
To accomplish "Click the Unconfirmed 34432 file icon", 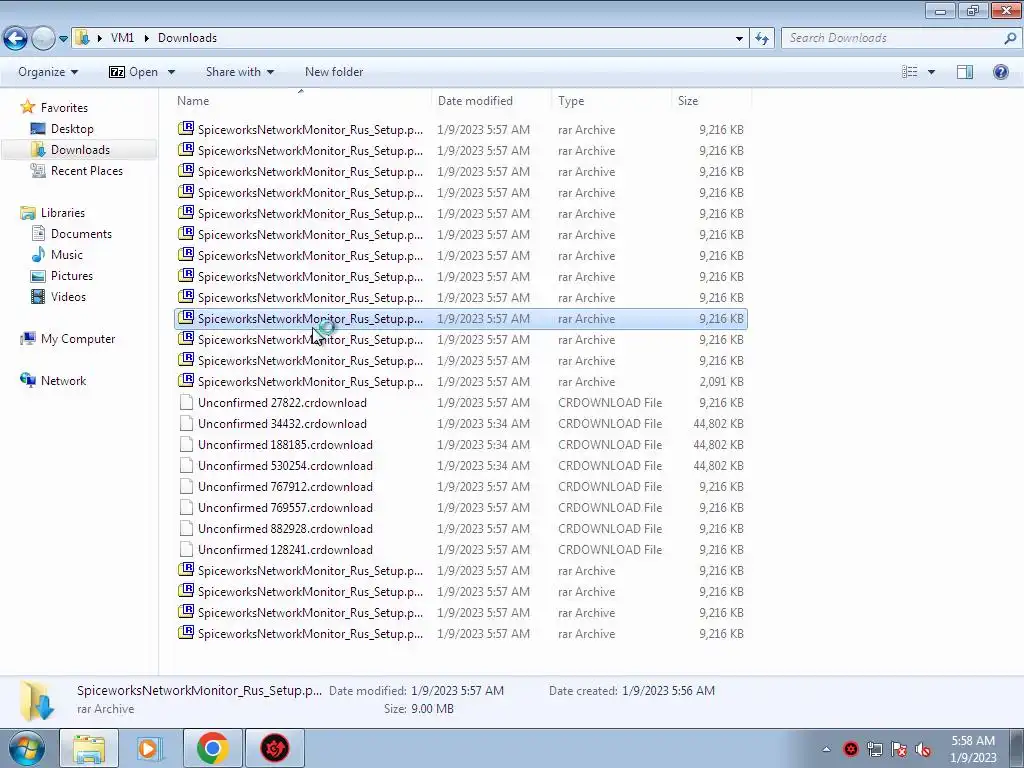I will (186, 423).
